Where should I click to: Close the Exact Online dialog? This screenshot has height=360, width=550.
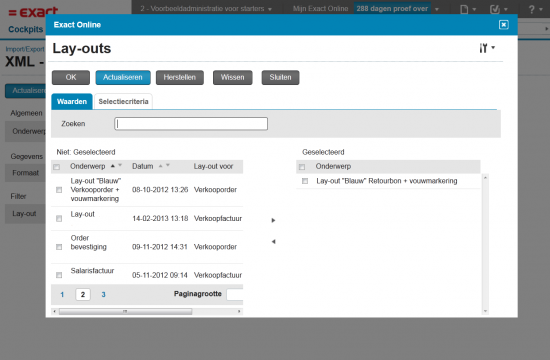pyautogui.click(x=504, y=25)
